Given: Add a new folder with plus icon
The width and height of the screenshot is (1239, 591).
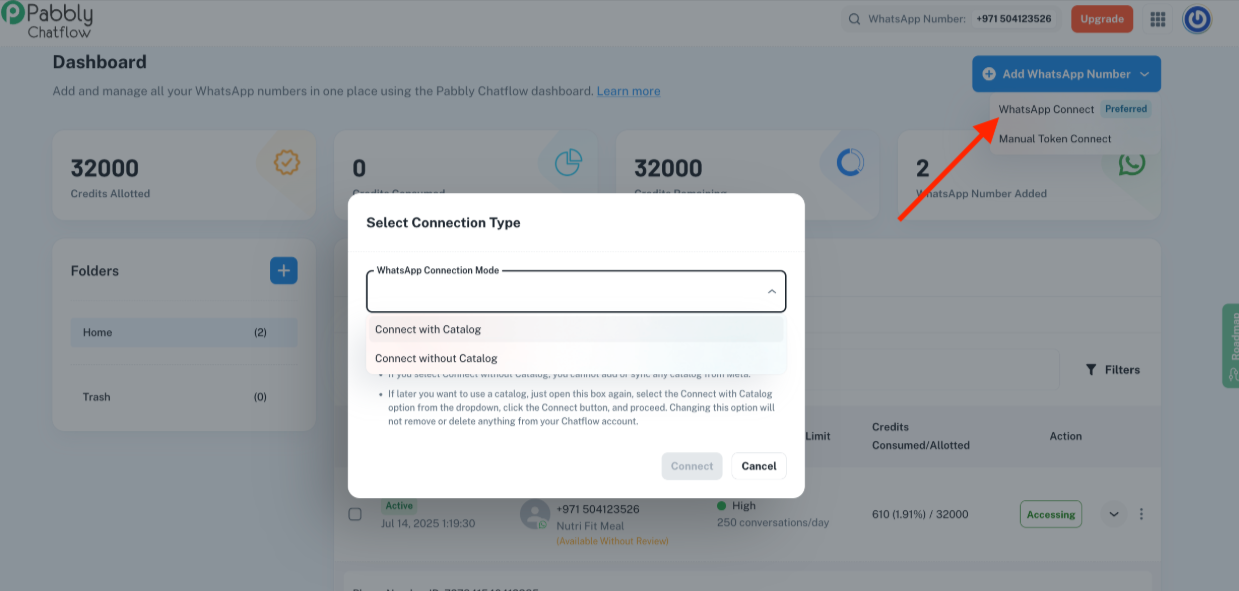Looking at the screenshot, I should point(284,270).
